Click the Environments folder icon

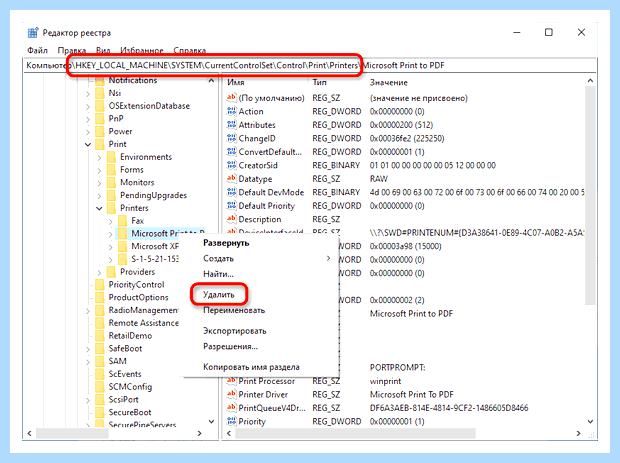pyautogui.click(x=112, y=157)
